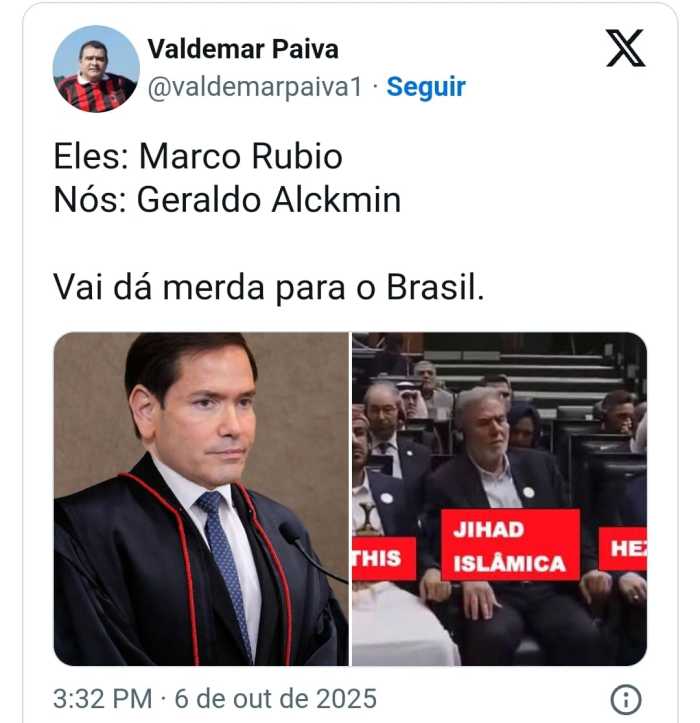Visit the @valdemarpaiva1 handle
Viewport: 700px width, 723px height.
(255, 87)
